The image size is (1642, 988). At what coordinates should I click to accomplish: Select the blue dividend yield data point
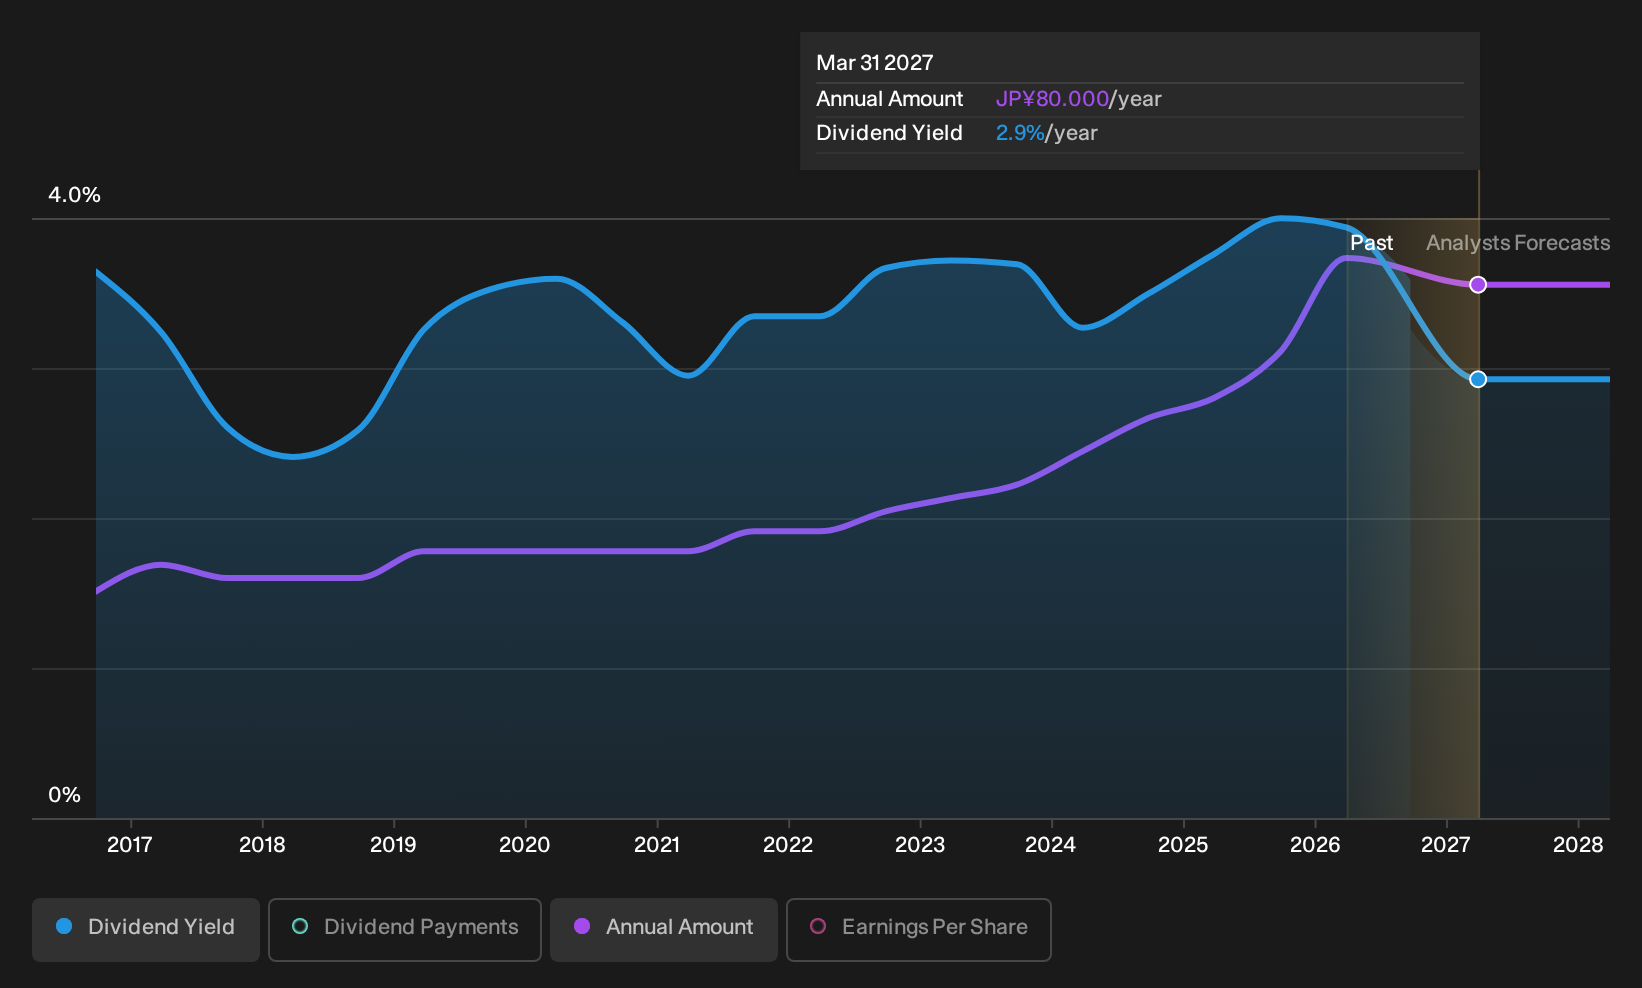pos(1478,379)
